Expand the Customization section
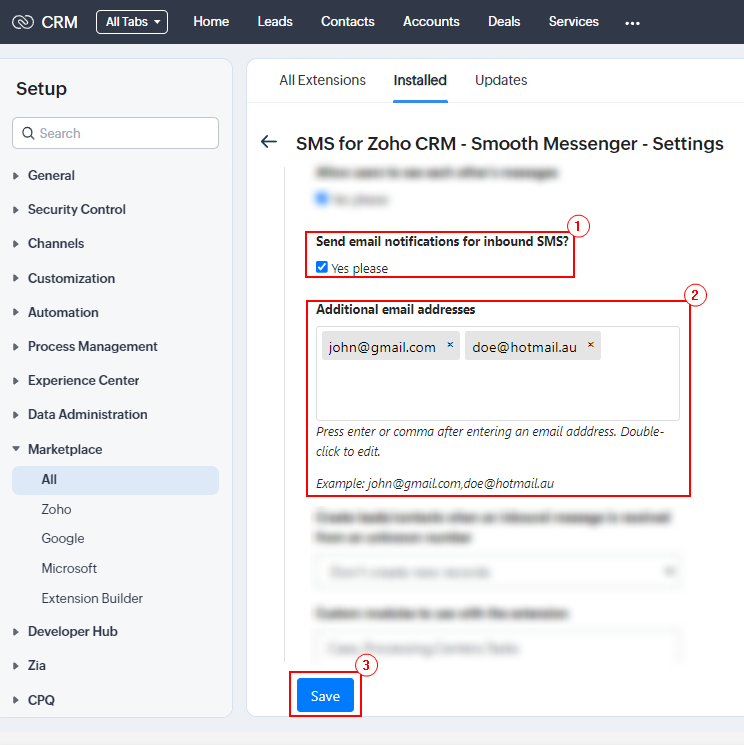744x745 pixels. pyautogui.click(x=71, y=278)
